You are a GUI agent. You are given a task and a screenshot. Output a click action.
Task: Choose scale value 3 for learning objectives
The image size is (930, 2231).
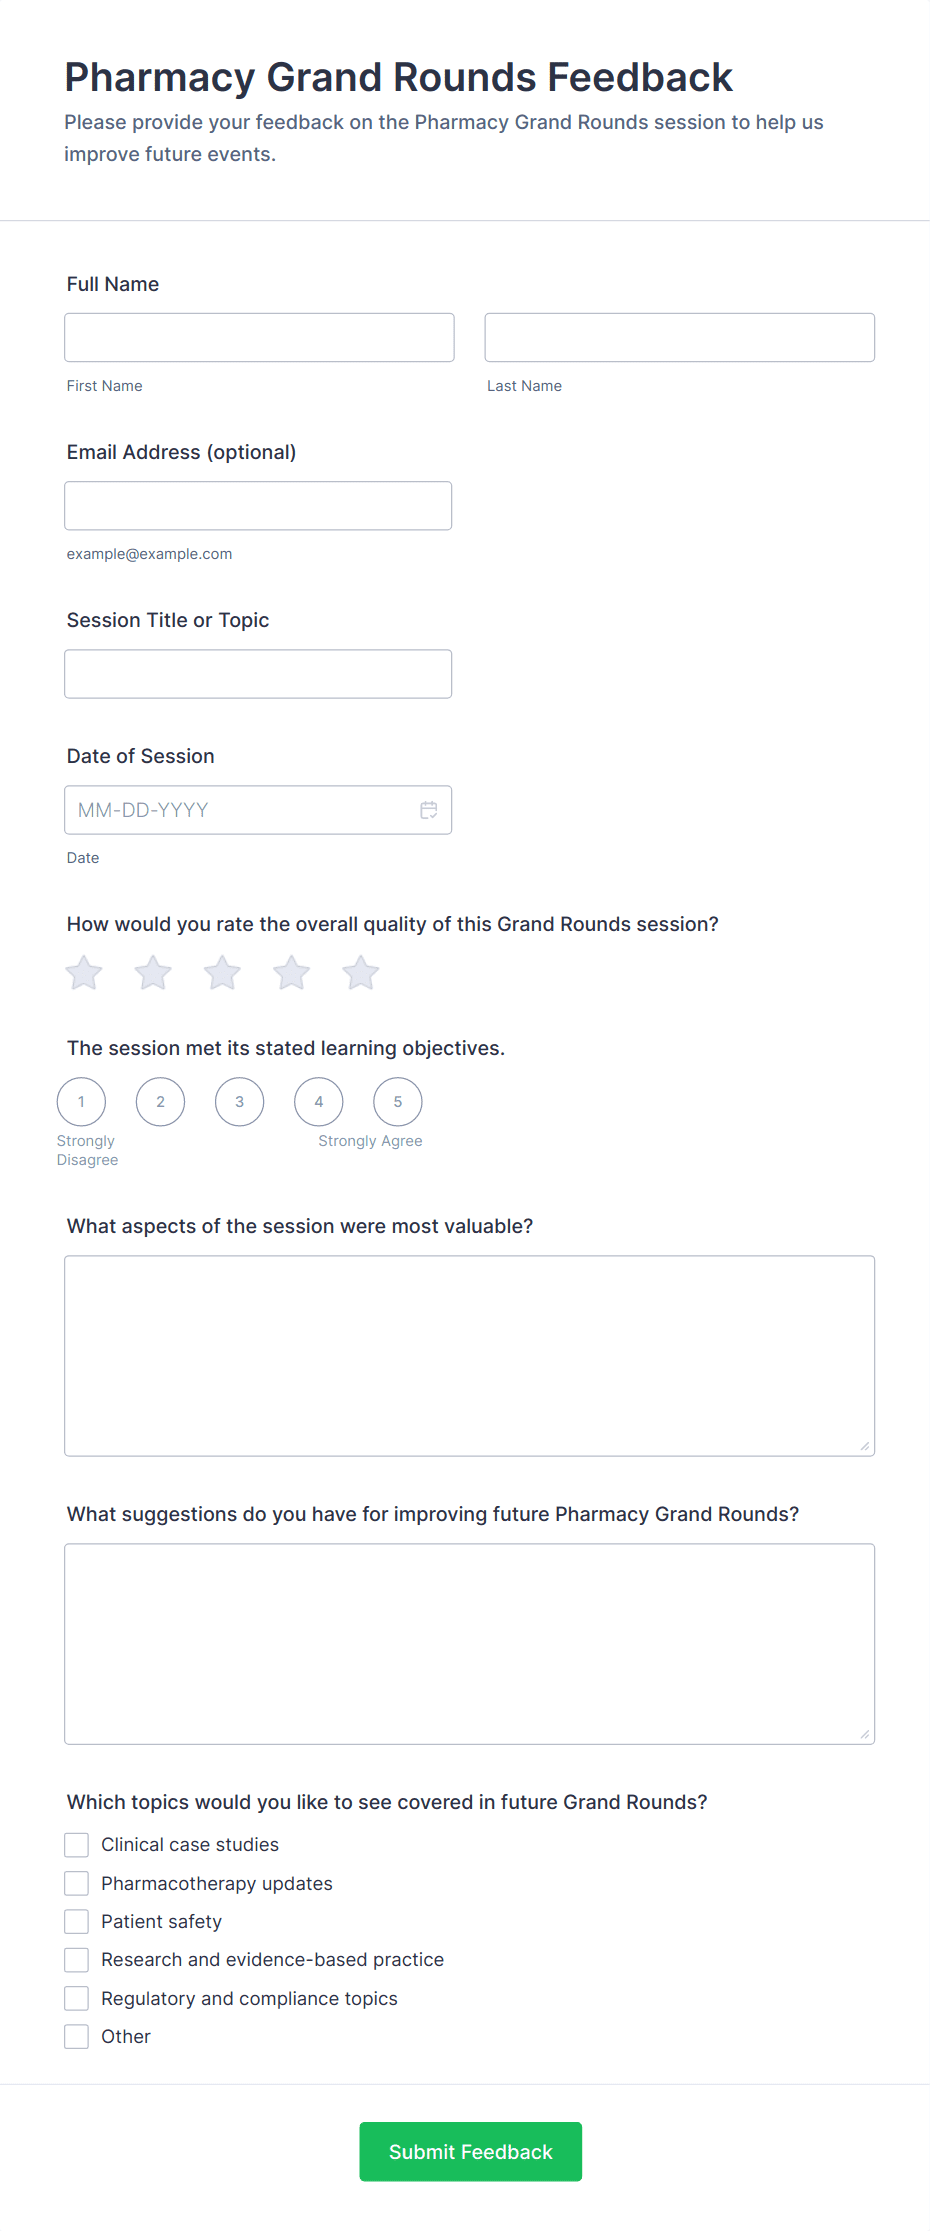pyautogui.click(x=239, y=1102)
